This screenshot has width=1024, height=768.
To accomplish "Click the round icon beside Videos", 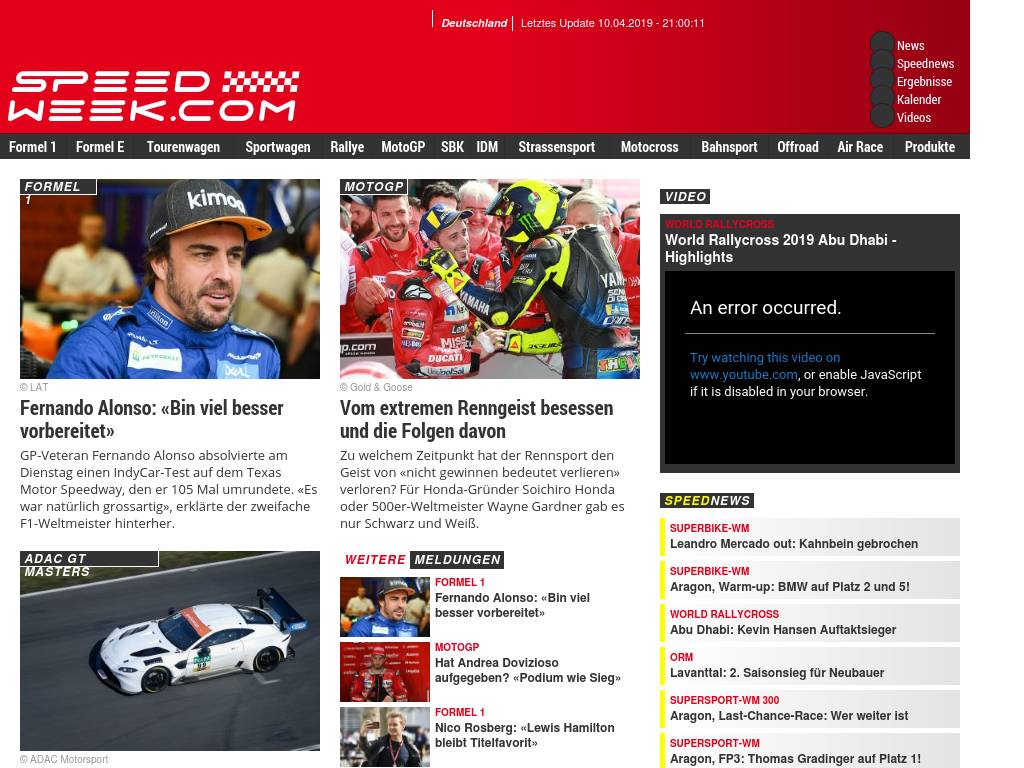I will pyautogui.click(x=882, y=117).
